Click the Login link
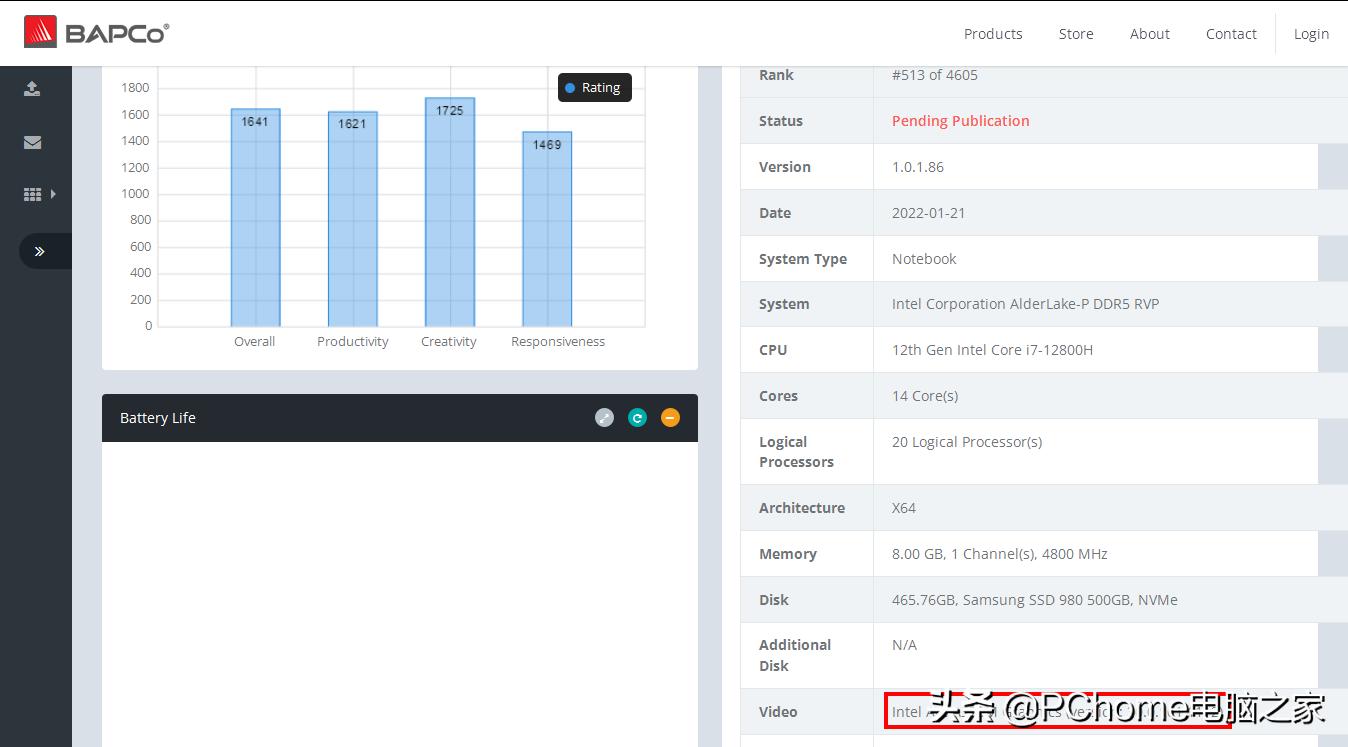 [1311, 33]
